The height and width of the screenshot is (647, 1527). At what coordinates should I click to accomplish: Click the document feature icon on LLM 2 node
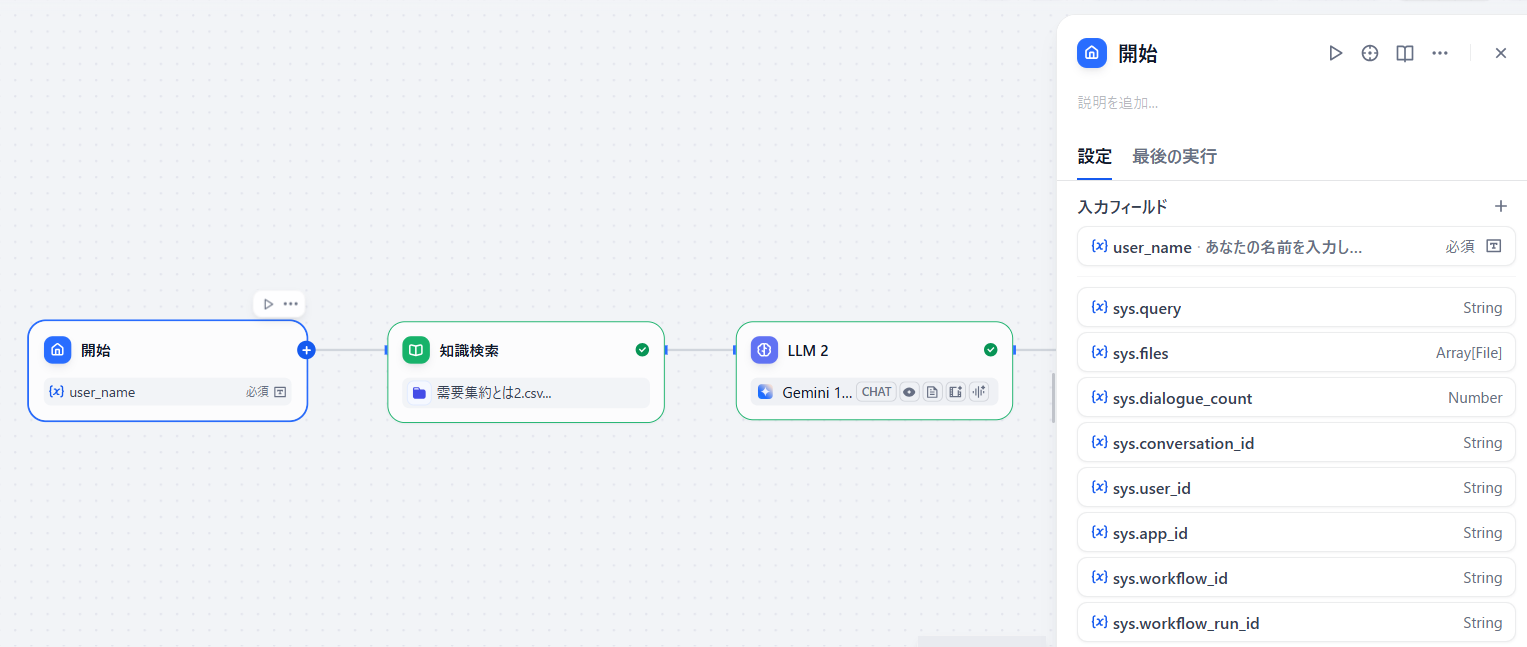click(x=932, y=392)
